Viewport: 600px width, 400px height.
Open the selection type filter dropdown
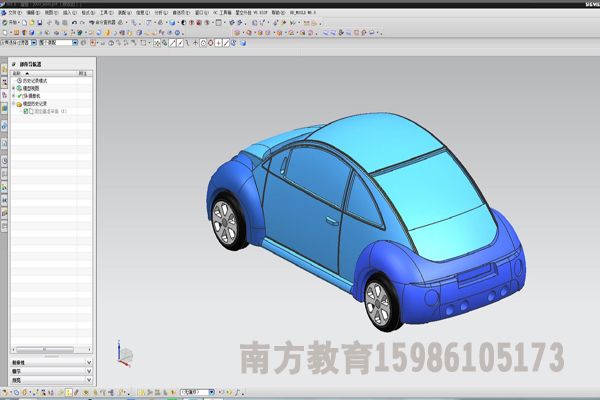coord(34,43)
